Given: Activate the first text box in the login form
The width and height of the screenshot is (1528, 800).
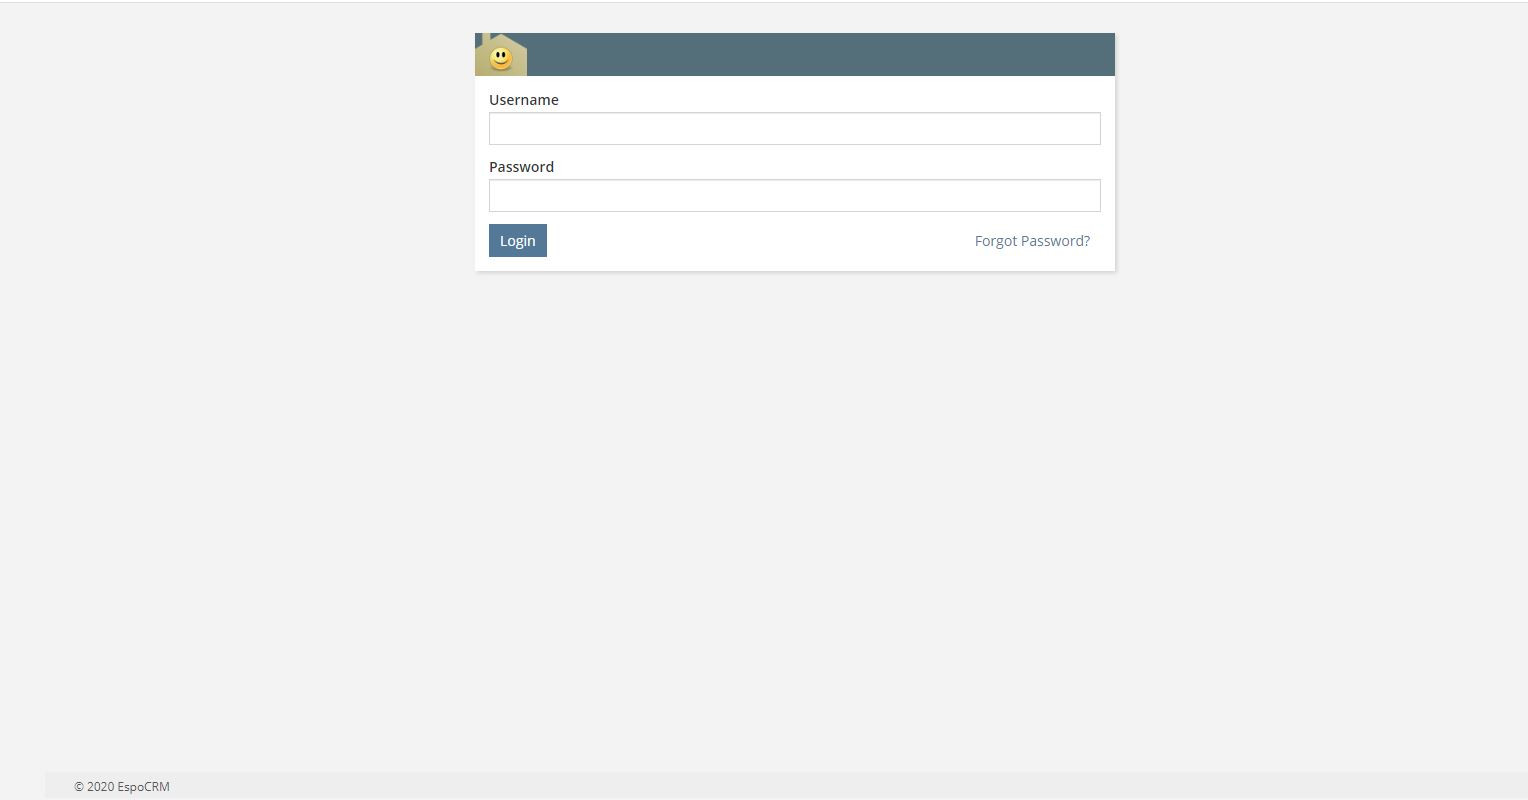Looking at the screenshot, I should (794, 129).
